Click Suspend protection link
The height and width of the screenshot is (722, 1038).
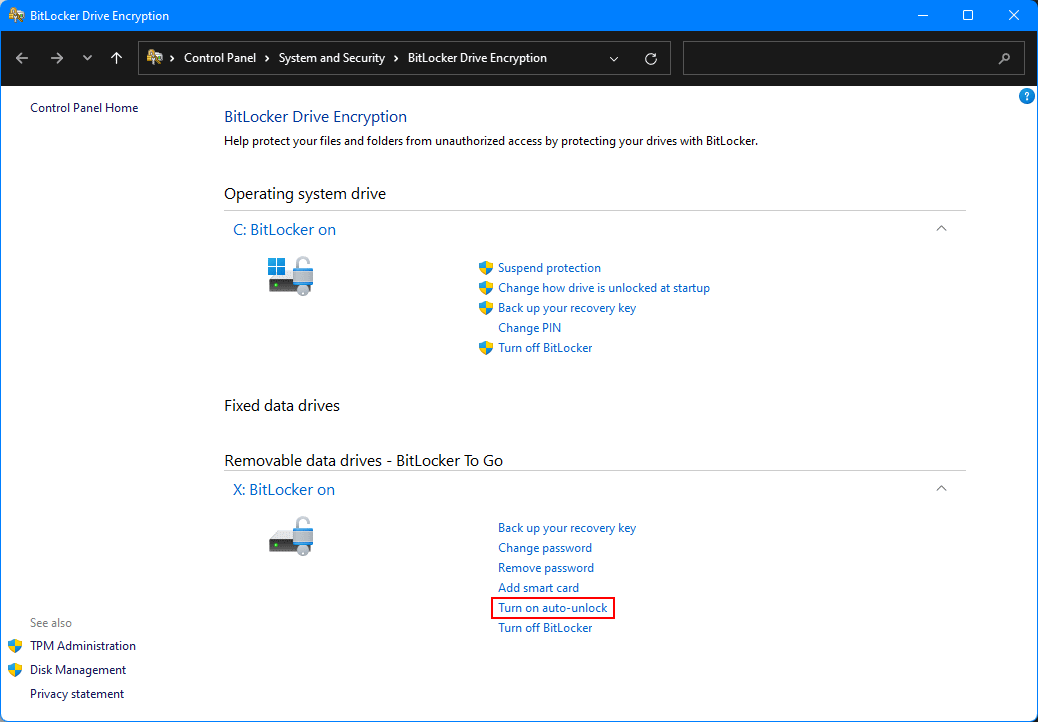pyautogui.click(x=549, y=268)
